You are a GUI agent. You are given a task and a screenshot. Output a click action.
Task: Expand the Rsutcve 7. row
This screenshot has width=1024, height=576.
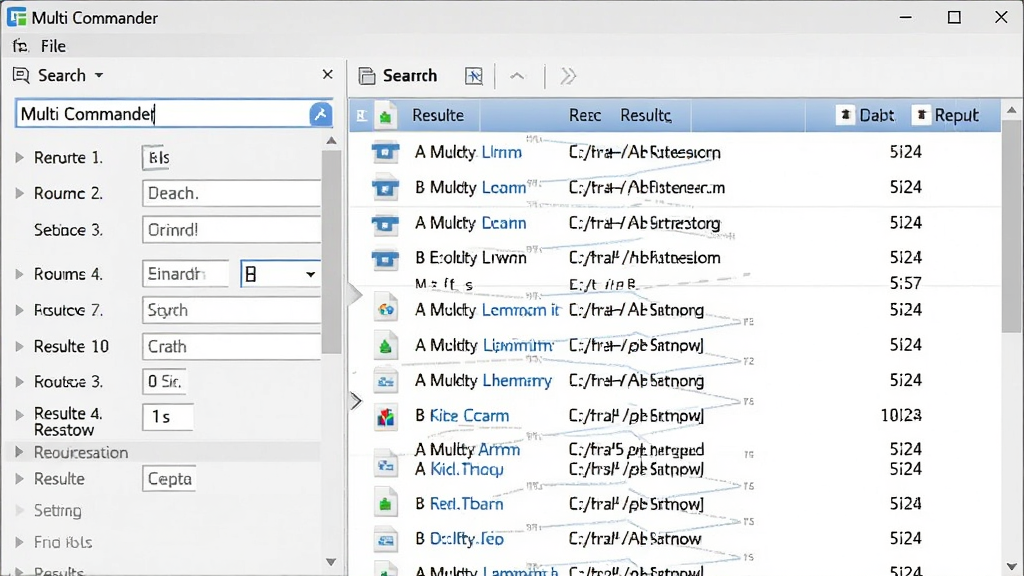[20, 310]
